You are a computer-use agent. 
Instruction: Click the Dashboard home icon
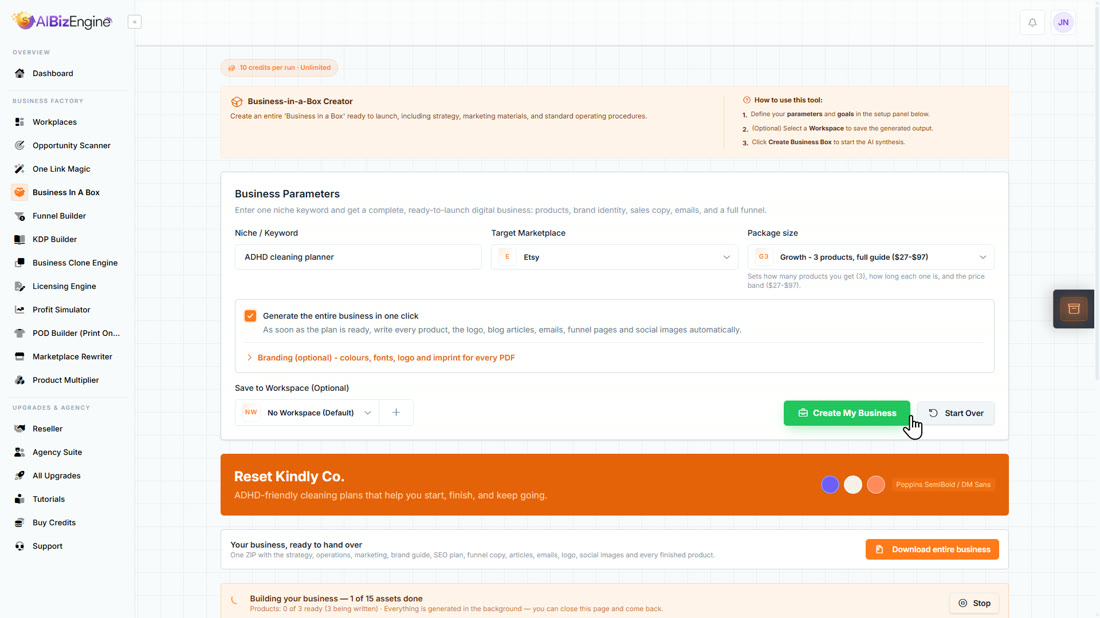pos(20,73)
